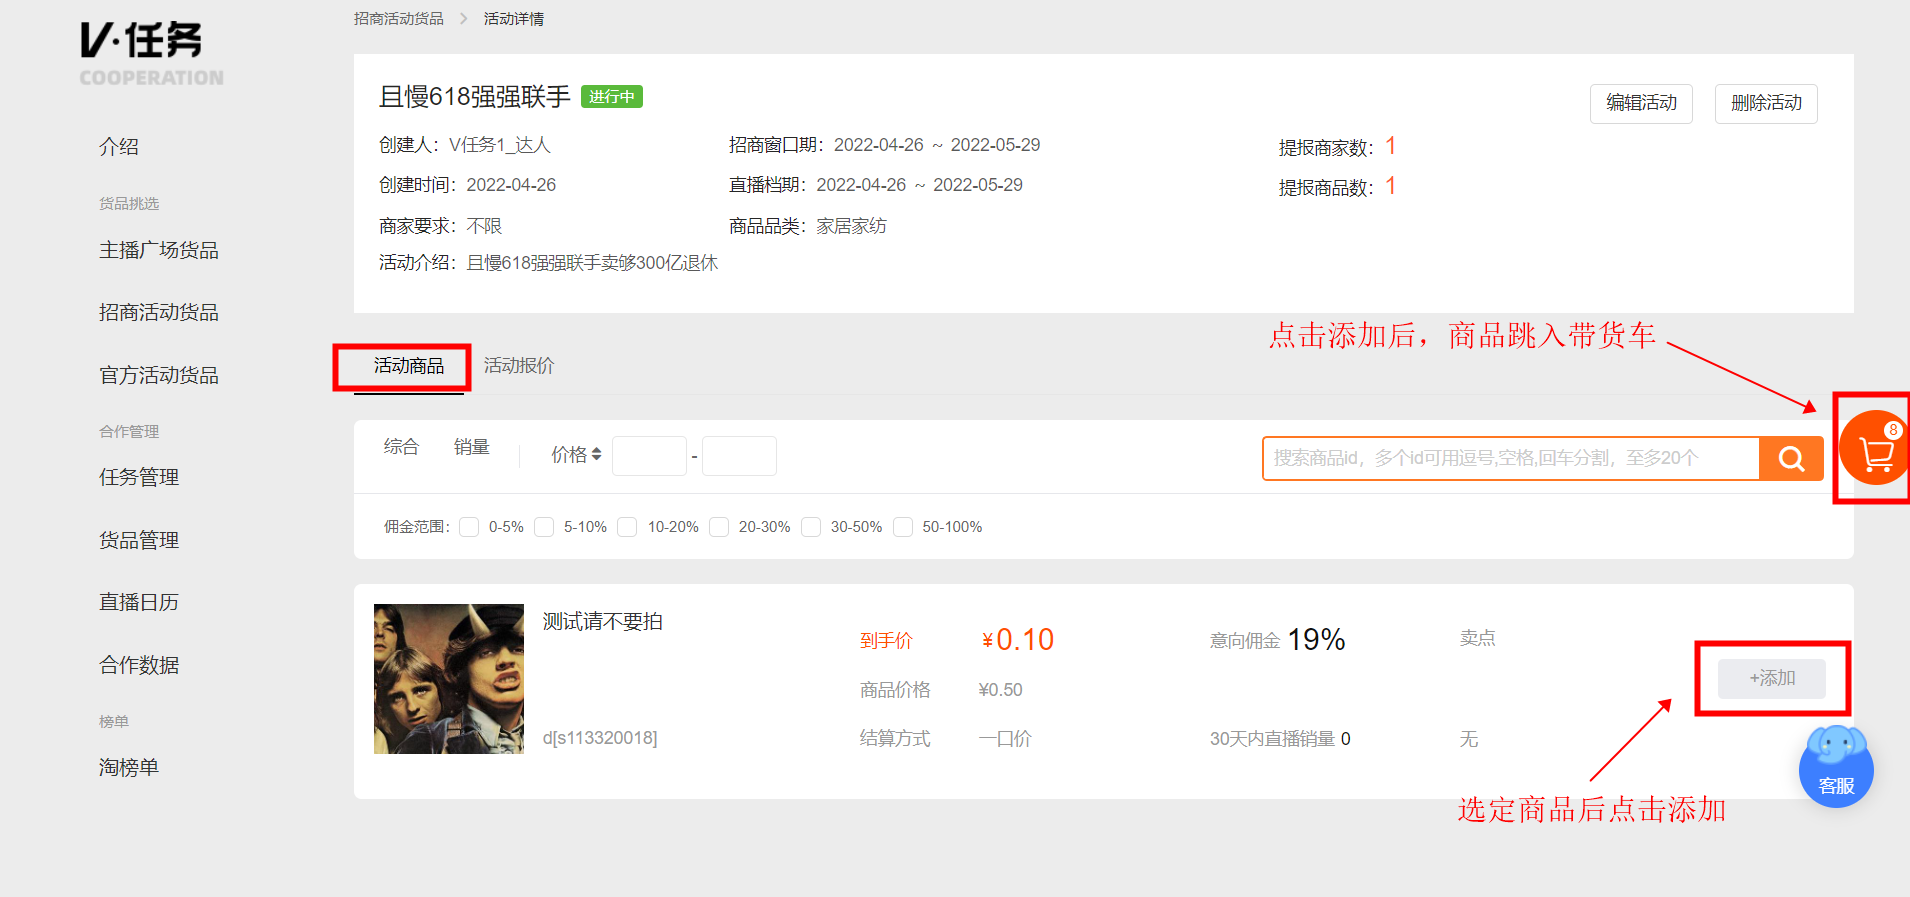Click the 招商活动货品 breadcrumb link
Screen dimensions: 1910x897
[399, 19]
